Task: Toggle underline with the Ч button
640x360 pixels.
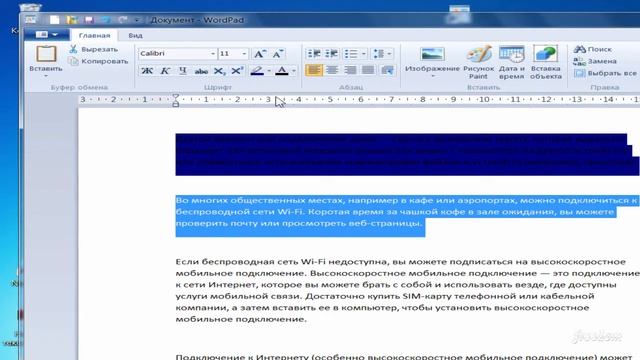Action: pyautogui.click(x=183, y=71)
